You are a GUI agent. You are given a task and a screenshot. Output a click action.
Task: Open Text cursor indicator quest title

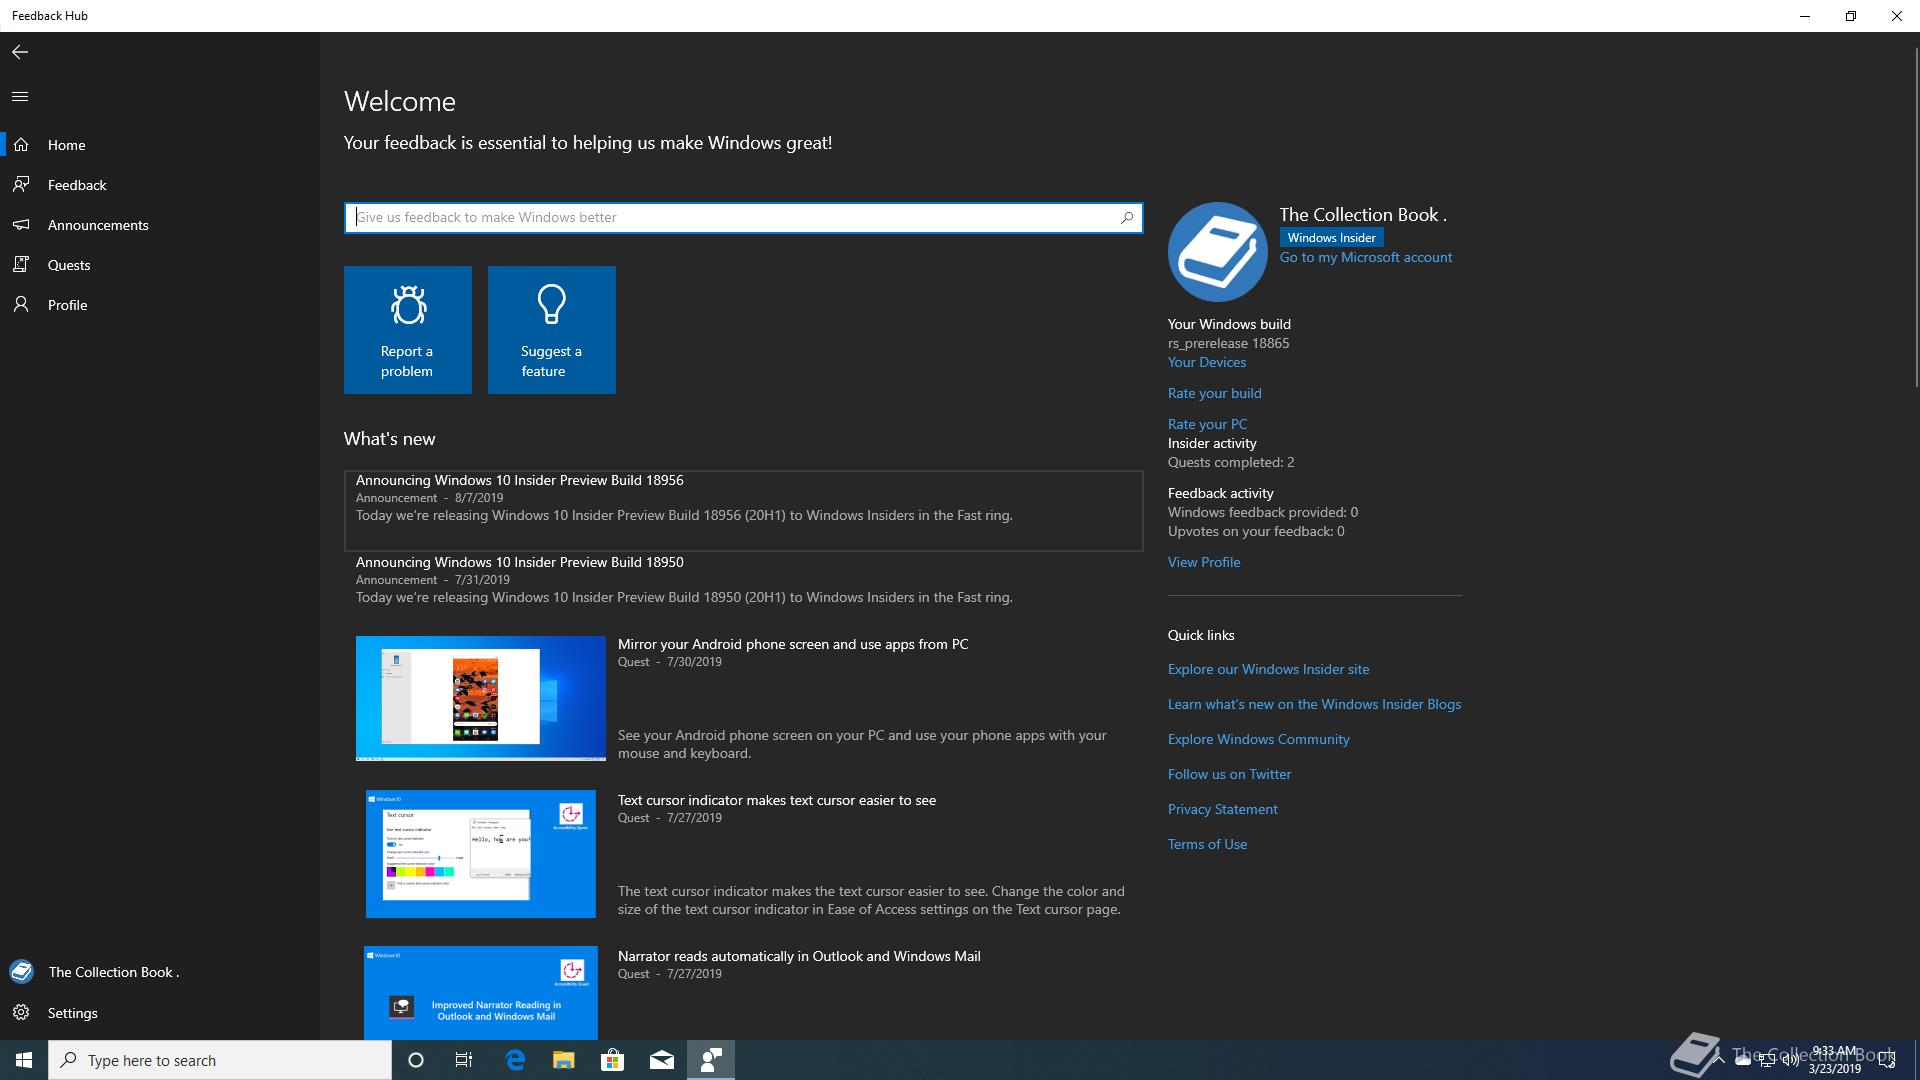point(777,800)
